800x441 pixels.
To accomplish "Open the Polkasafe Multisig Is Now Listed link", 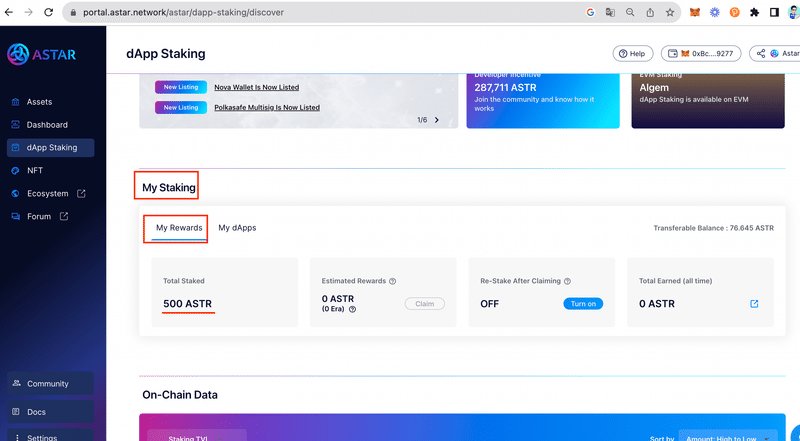I will [x=267, y=108].
